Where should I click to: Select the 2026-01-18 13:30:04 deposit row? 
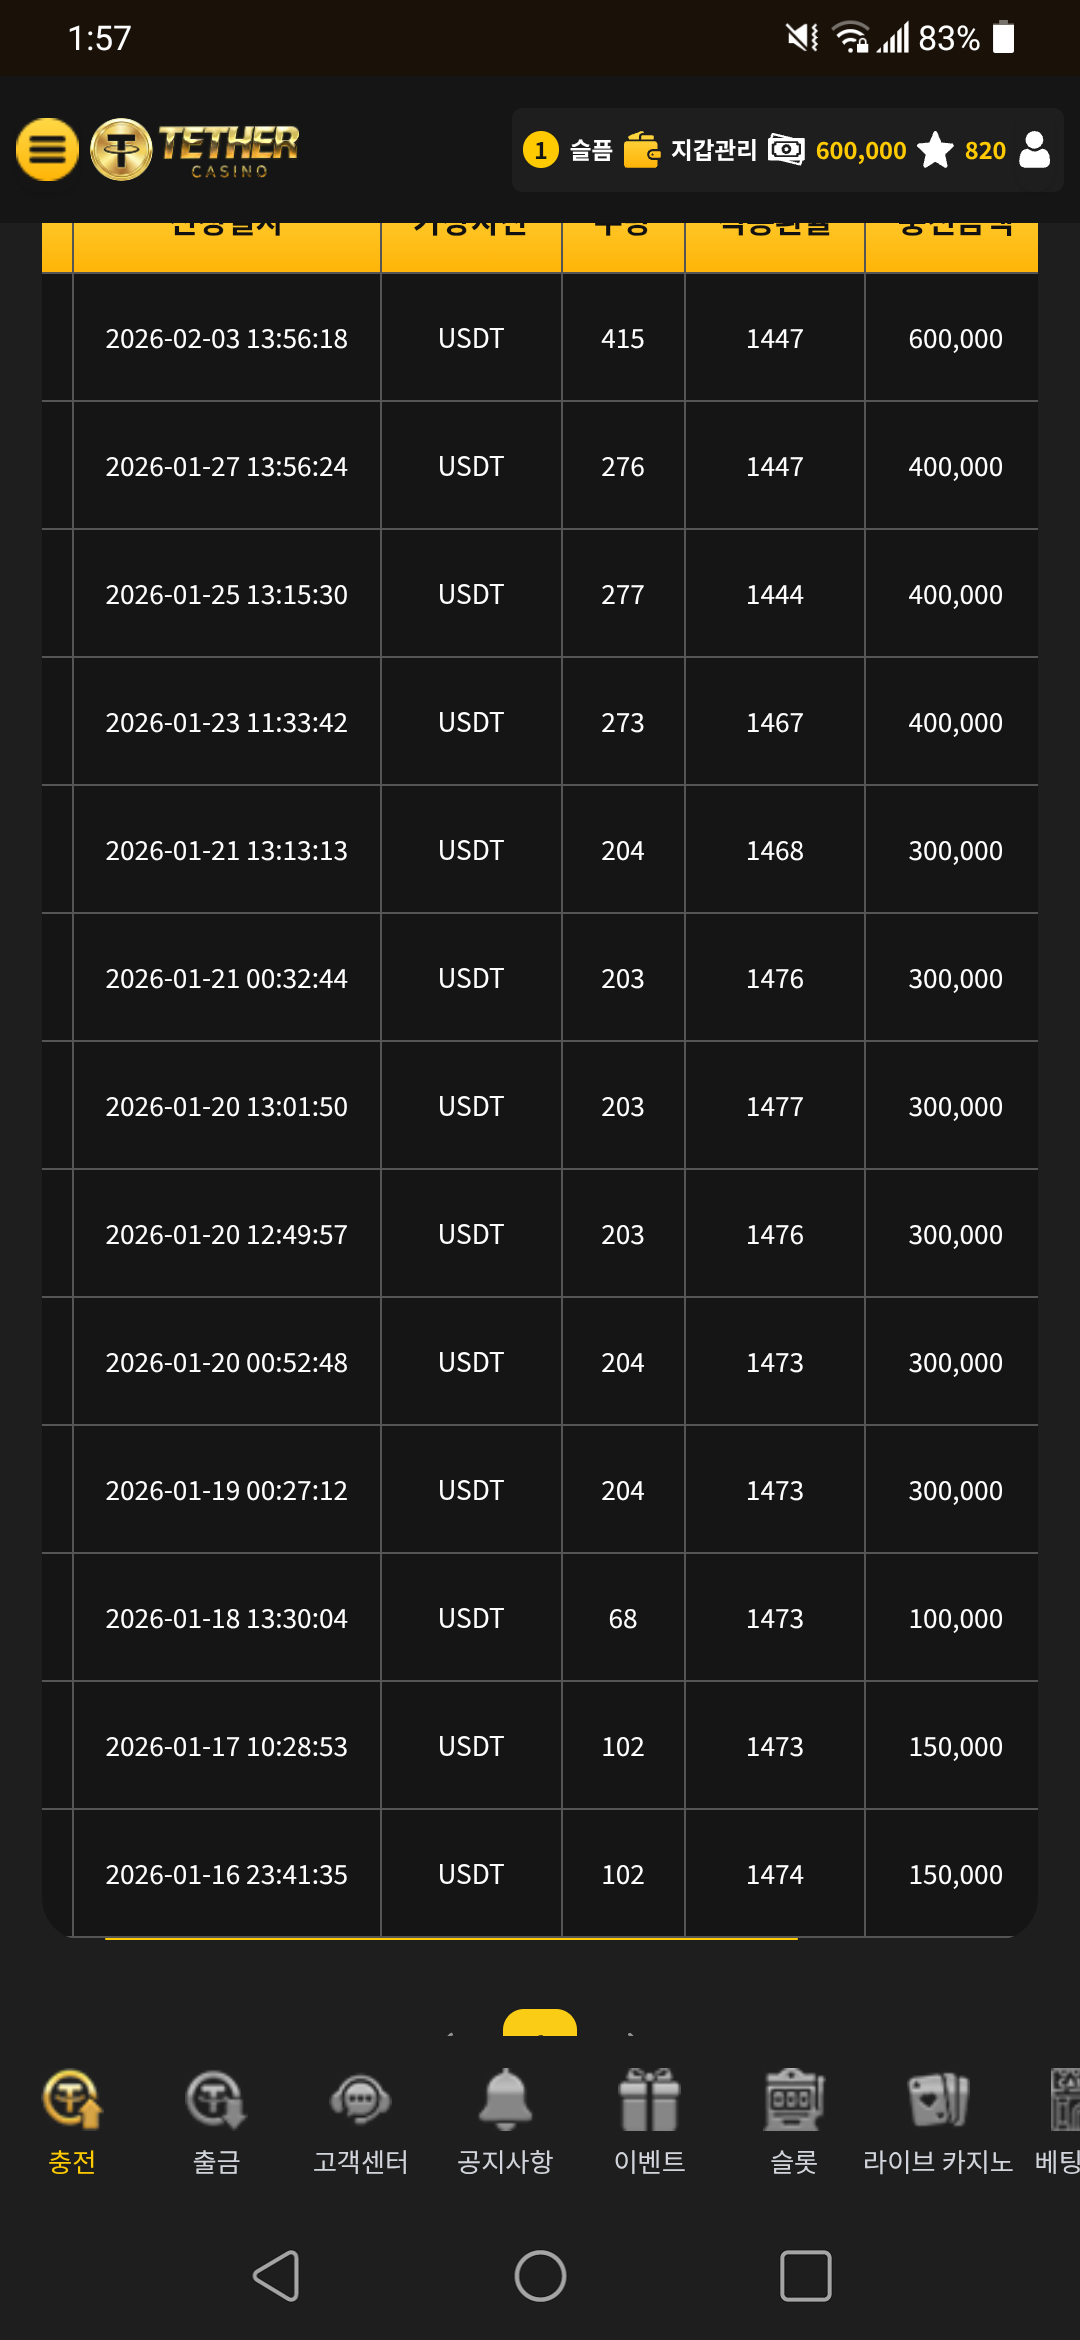coord(540,1618)
